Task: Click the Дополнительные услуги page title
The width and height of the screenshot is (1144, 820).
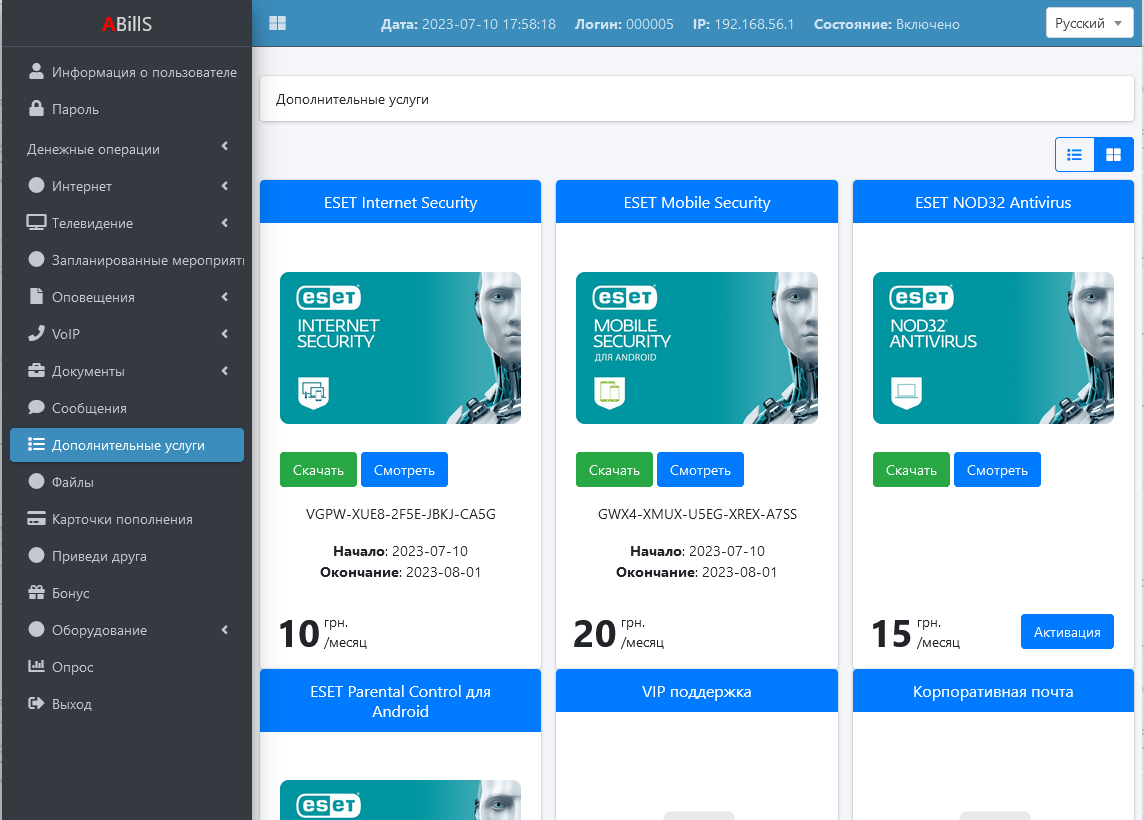Action: [352, 99]
